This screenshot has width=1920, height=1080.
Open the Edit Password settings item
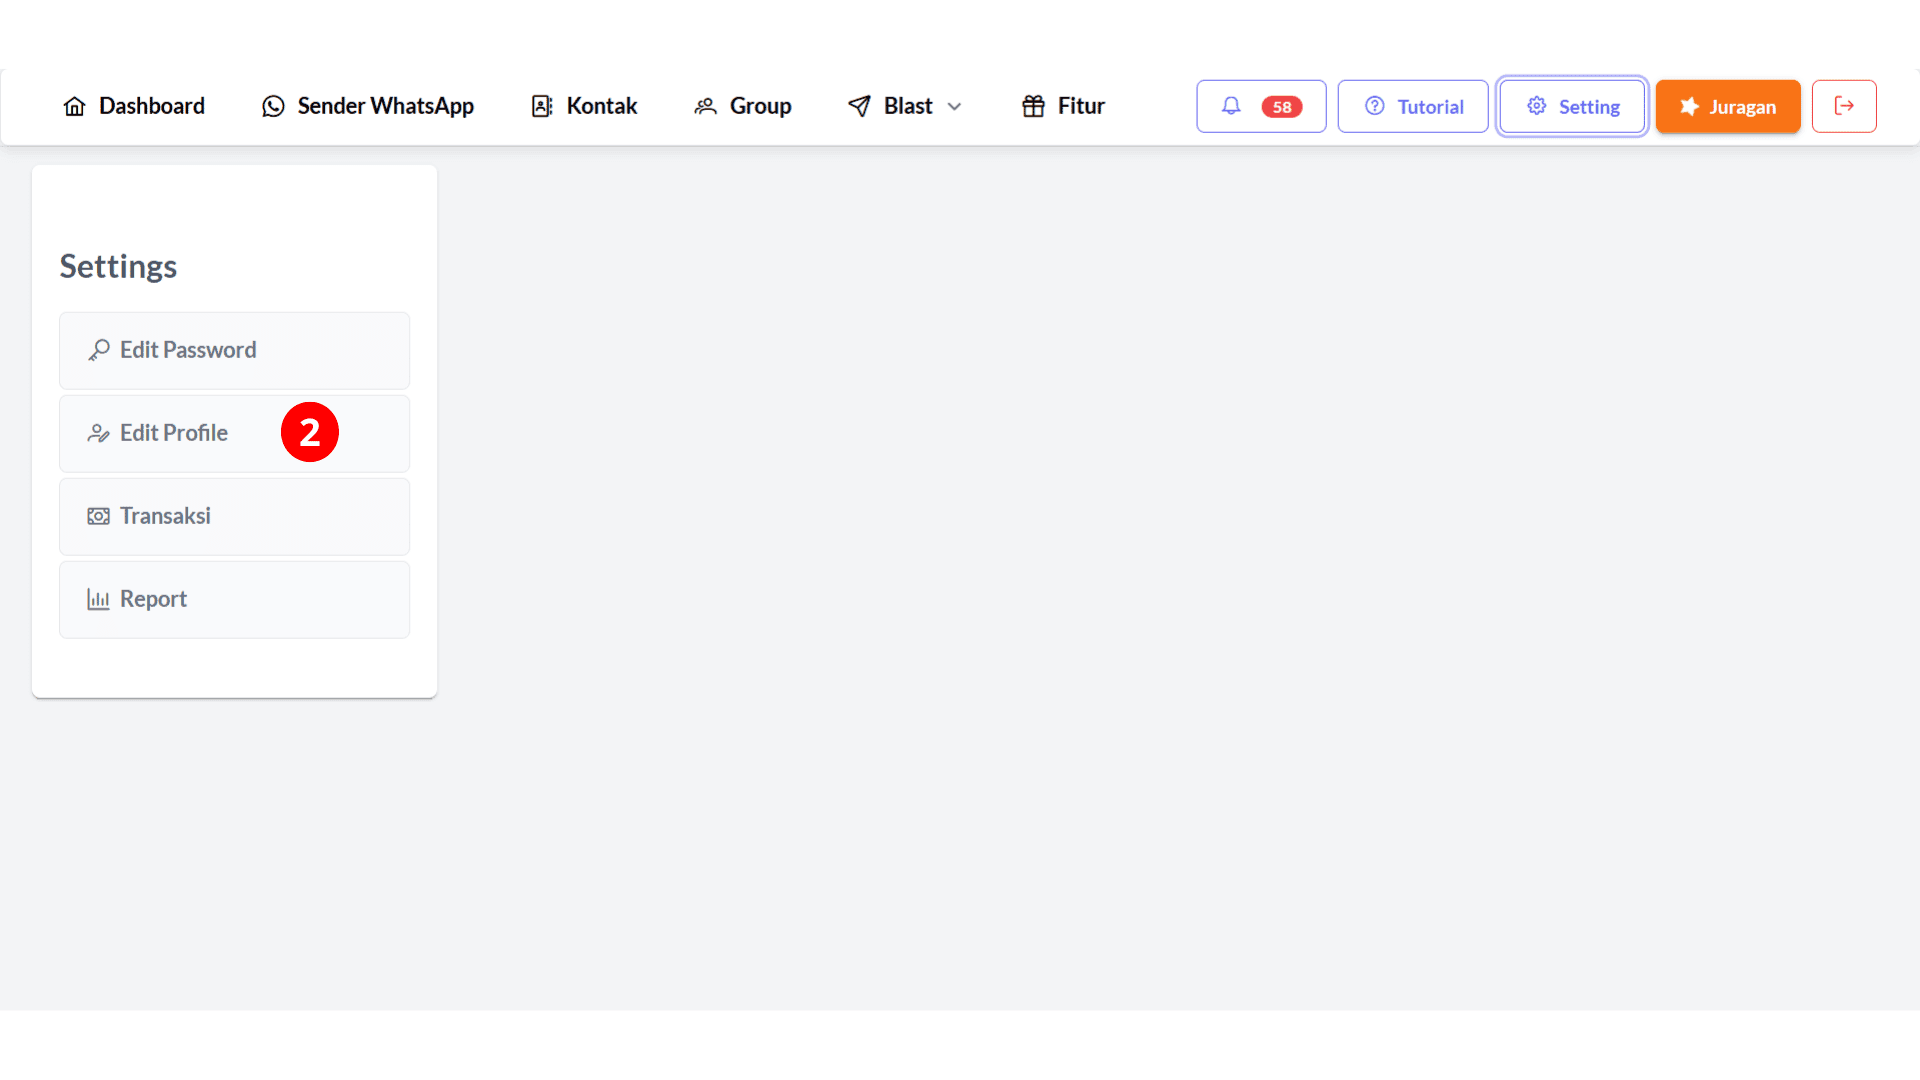pos(233,348)
